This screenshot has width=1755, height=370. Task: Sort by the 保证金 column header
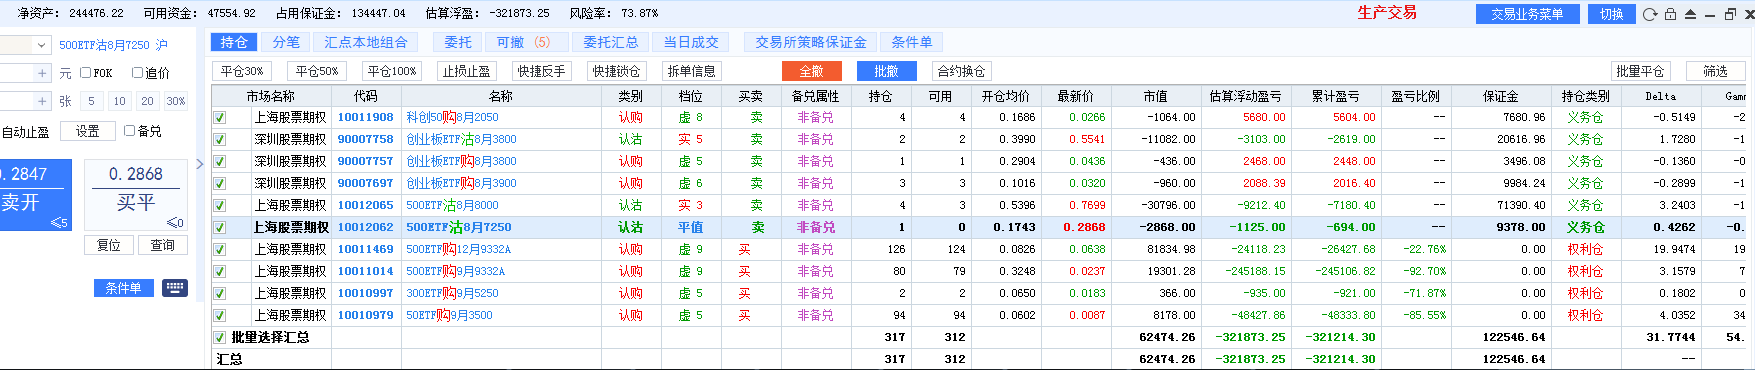click(1500, 96)
